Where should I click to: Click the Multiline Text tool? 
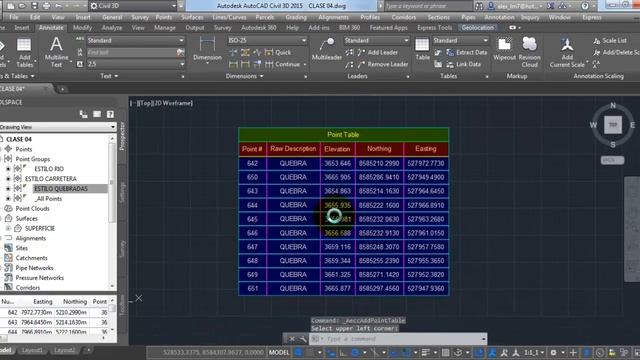coord(56,51)
